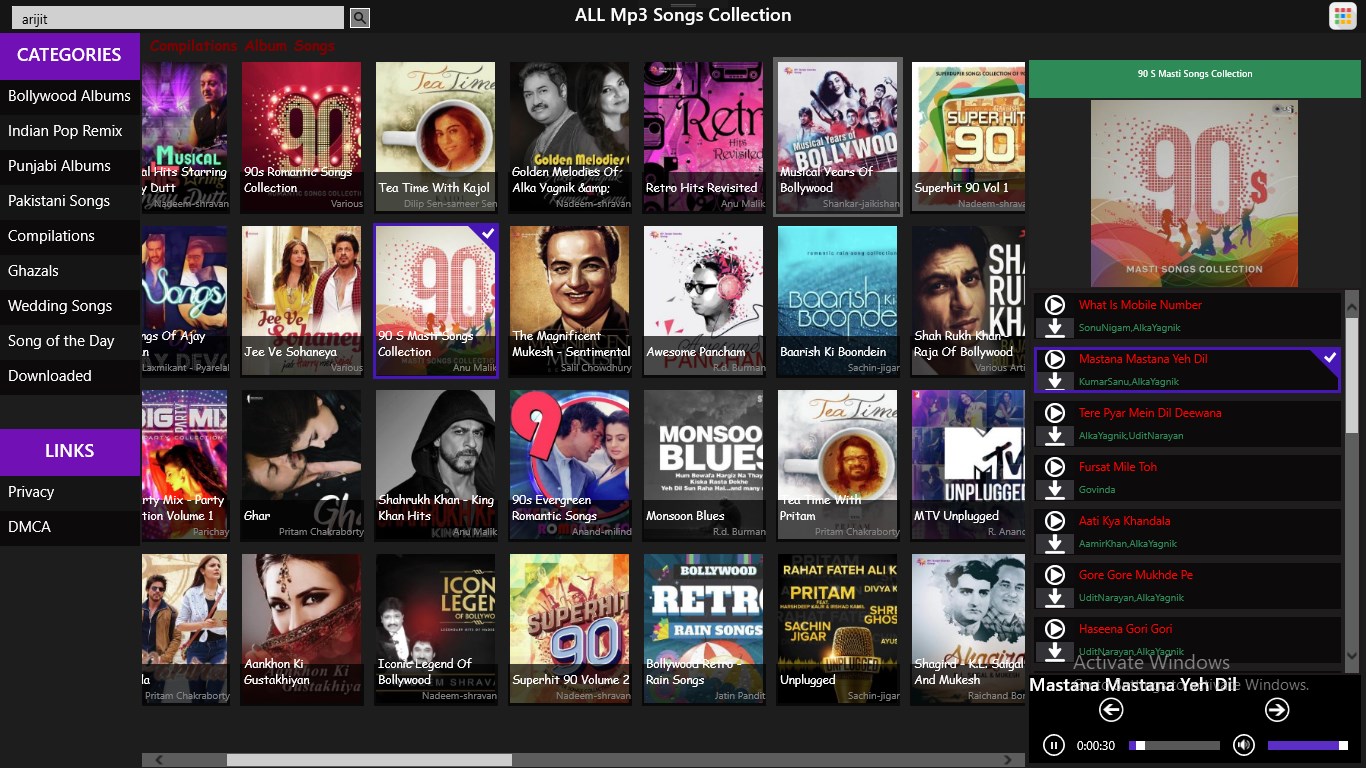This screenshot has height=768, width=1366.
Task: Play the song Aati Kya Khandala
Action: tap(1054, 521)
